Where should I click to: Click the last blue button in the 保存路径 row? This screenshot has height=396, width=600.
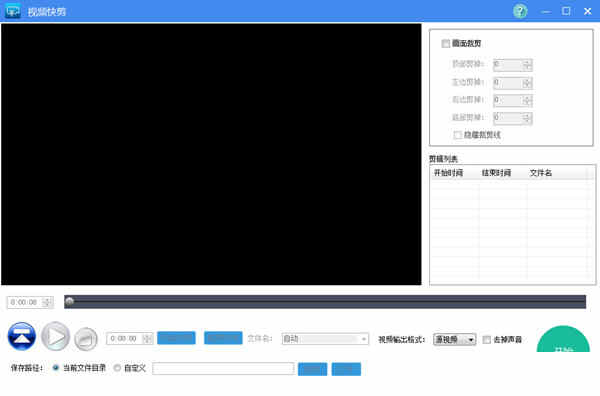[x=346, y=369]
